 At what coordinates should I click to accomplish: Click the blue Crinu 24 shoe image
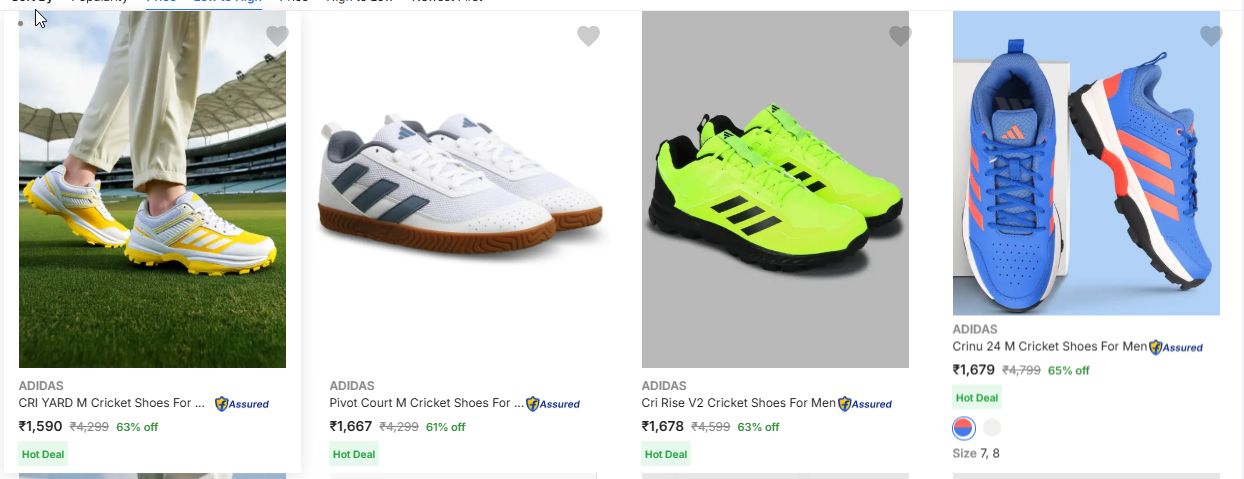(x=1086, y=165)
